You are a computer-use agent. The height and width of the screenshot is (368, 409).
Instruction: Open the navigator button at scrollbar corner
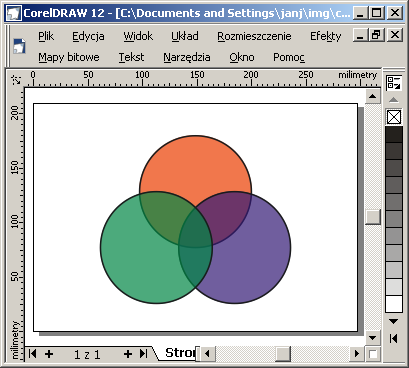[x=373, y=354]
